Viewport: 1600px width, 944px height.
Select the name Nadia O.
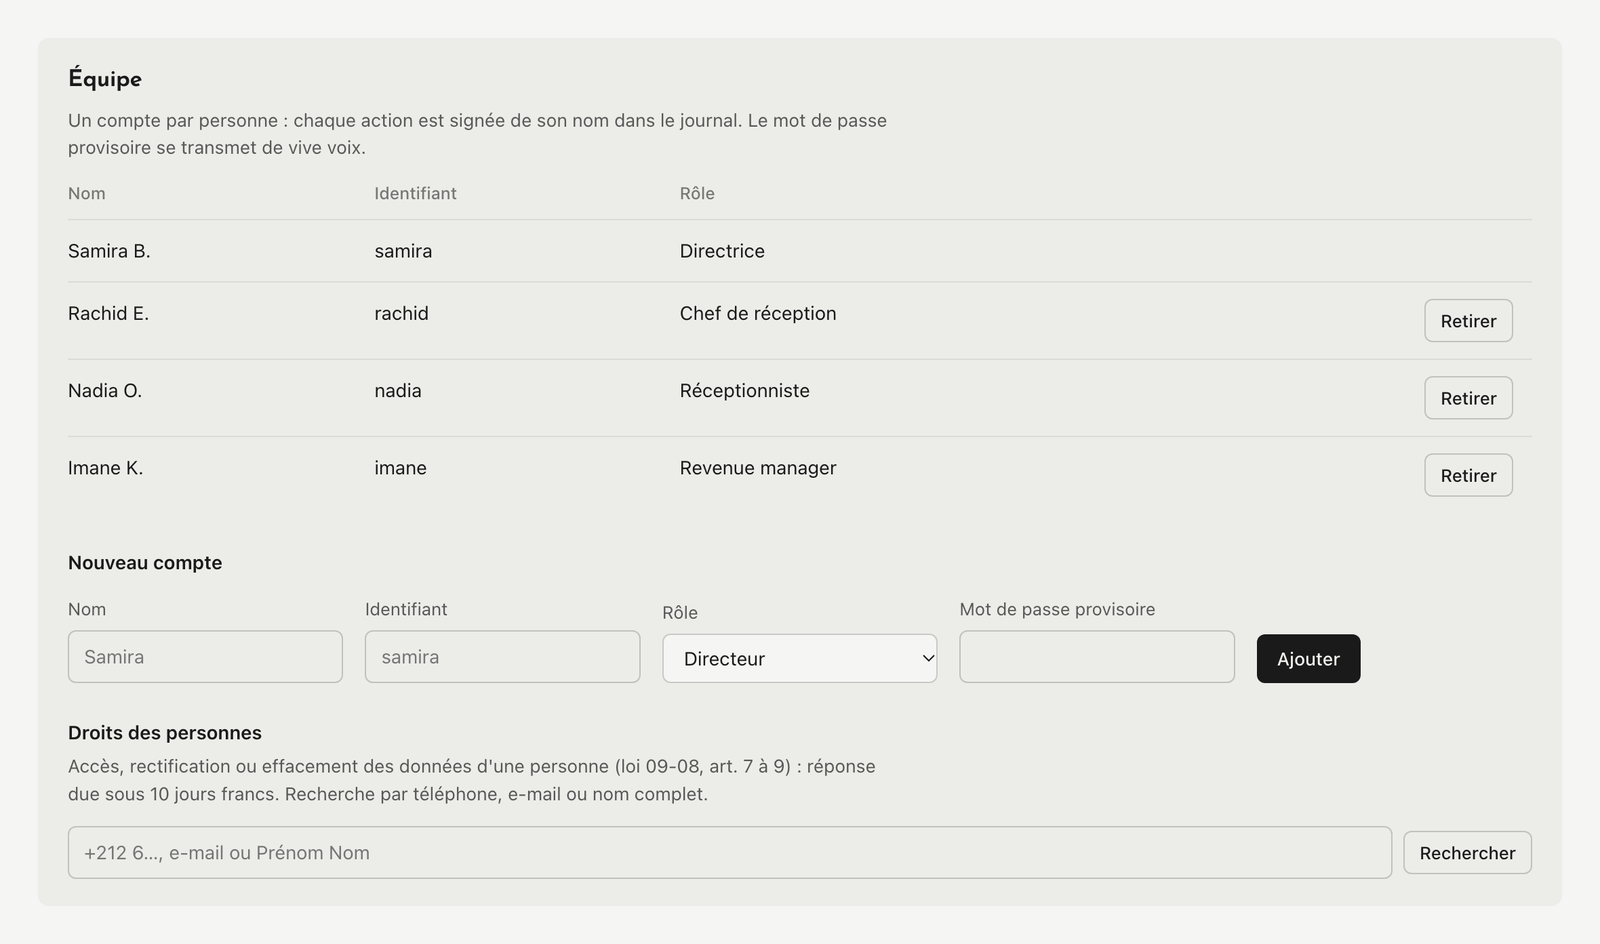pos(105,391)
